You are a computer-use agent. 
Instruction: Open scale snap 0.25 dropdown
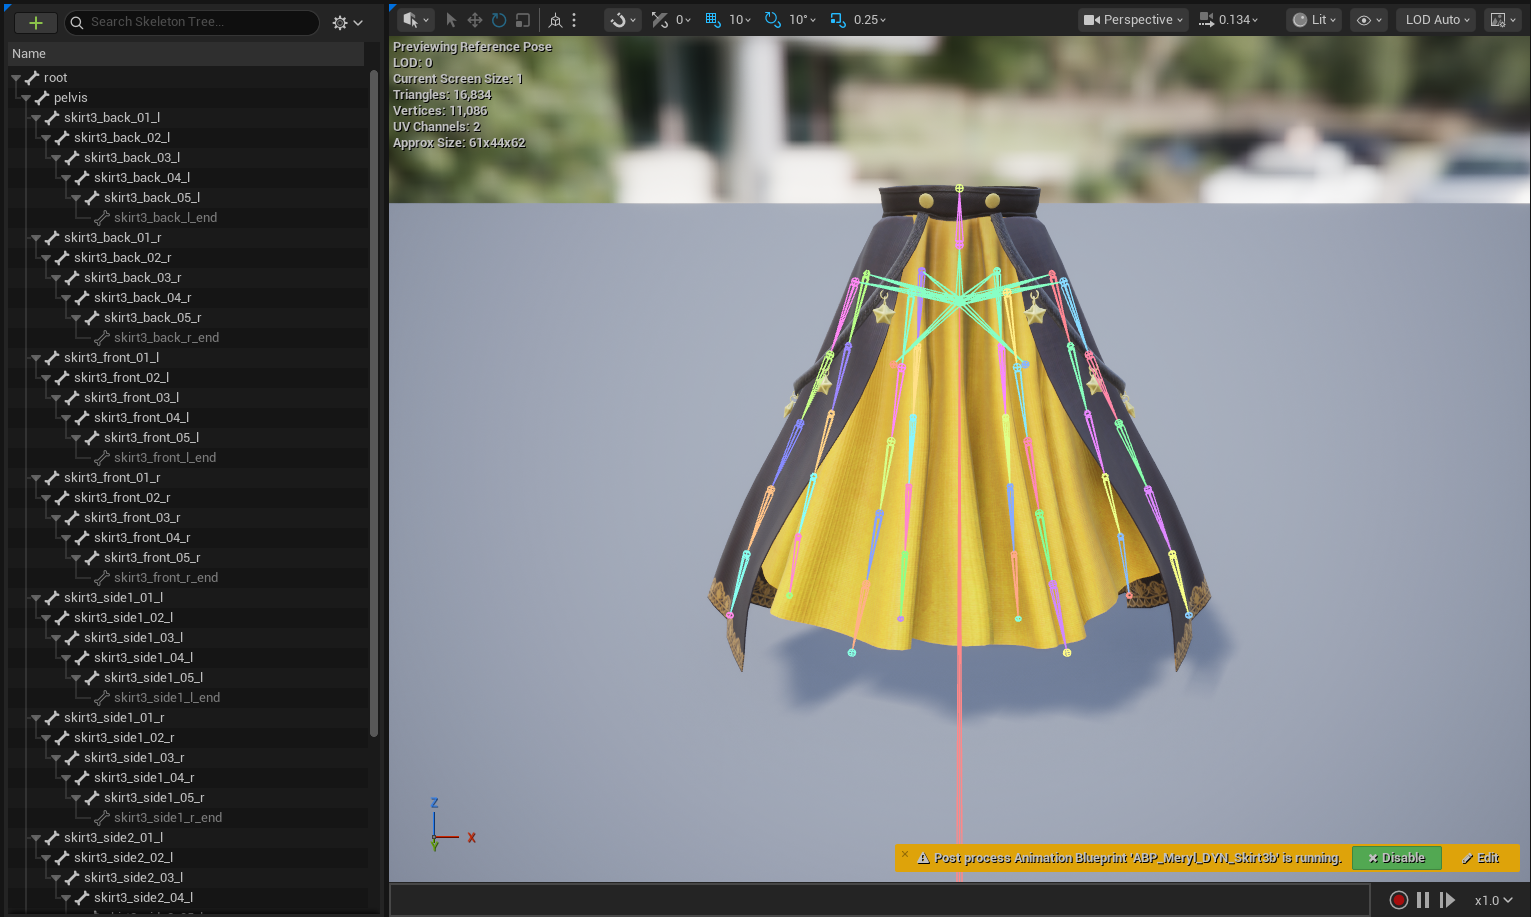[870, 20]
